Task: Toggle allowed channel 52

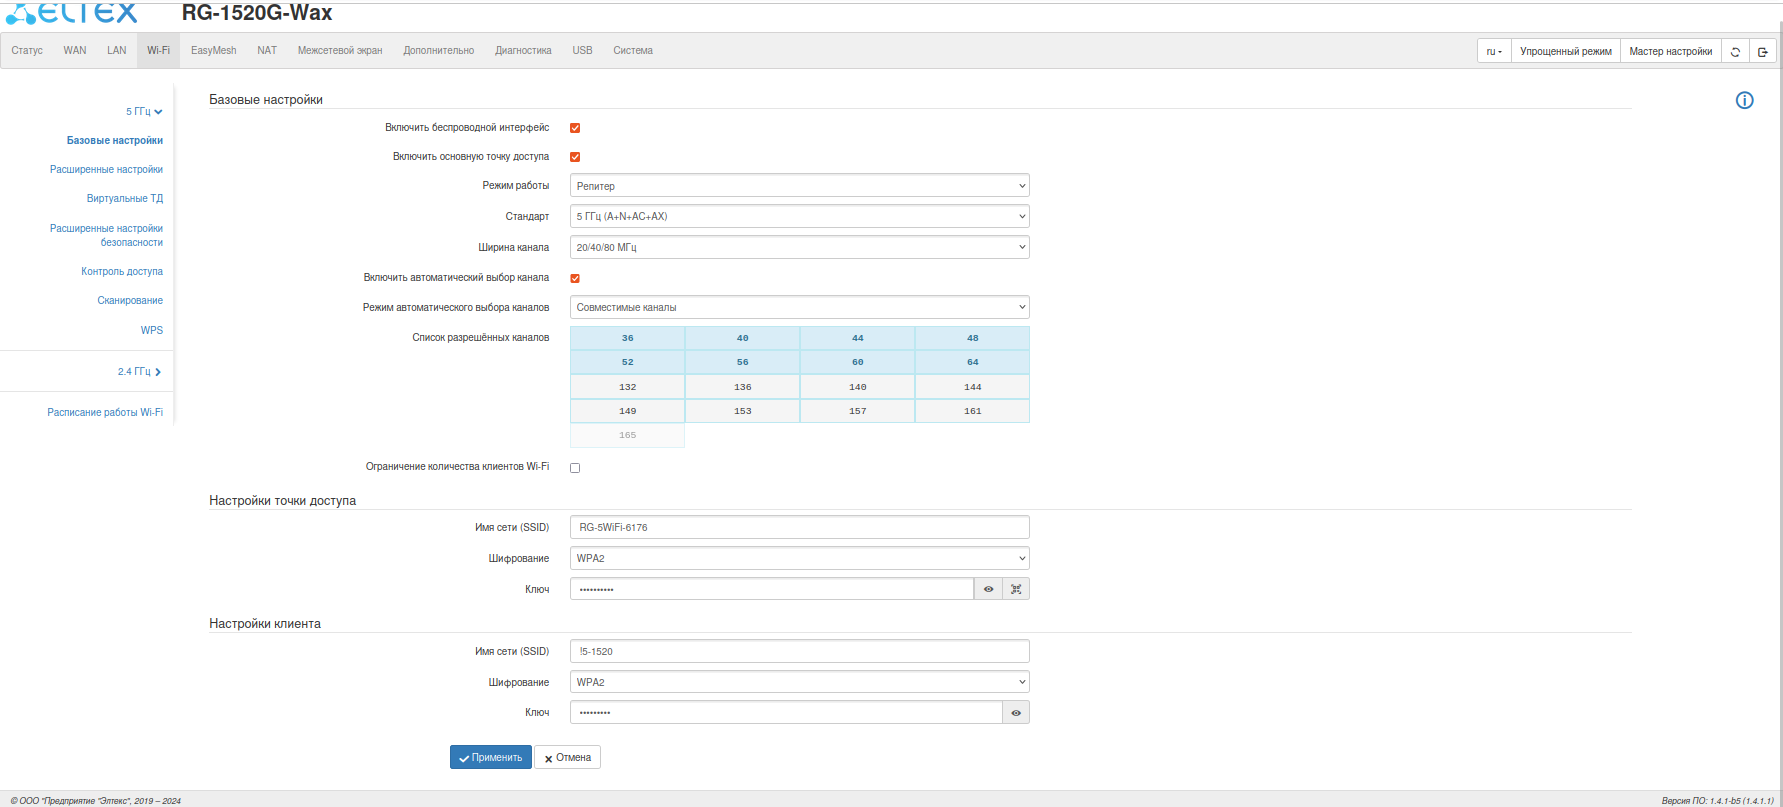Action: (627, 362)
